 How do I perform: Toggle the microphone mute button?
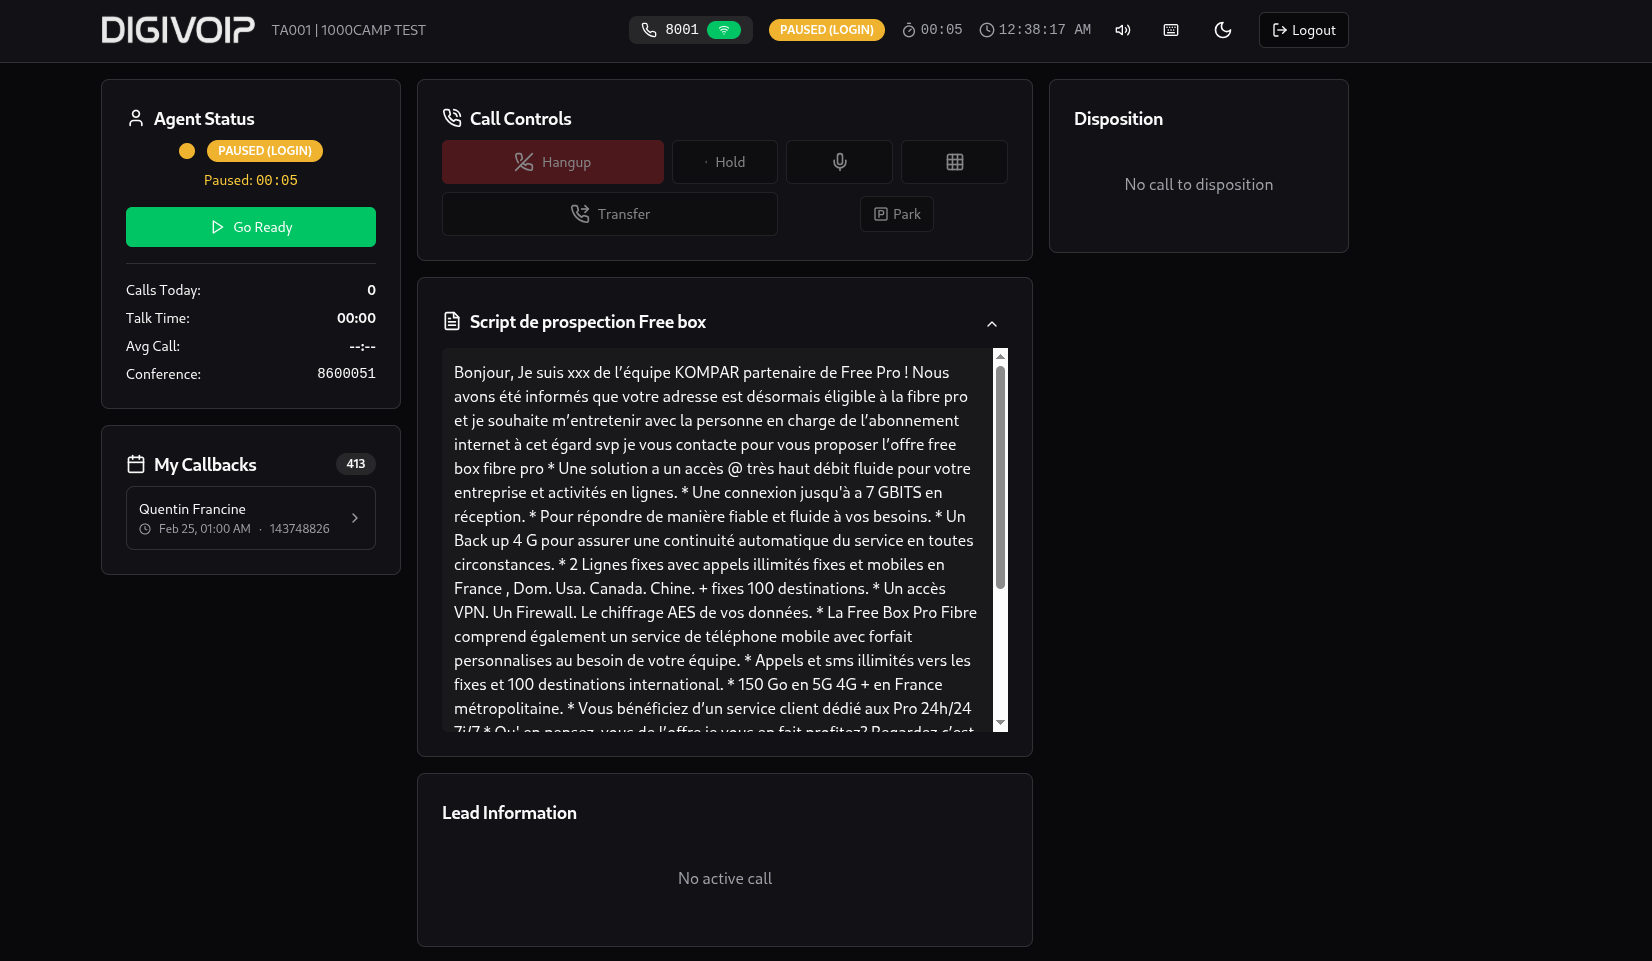[x=840, y=162]
